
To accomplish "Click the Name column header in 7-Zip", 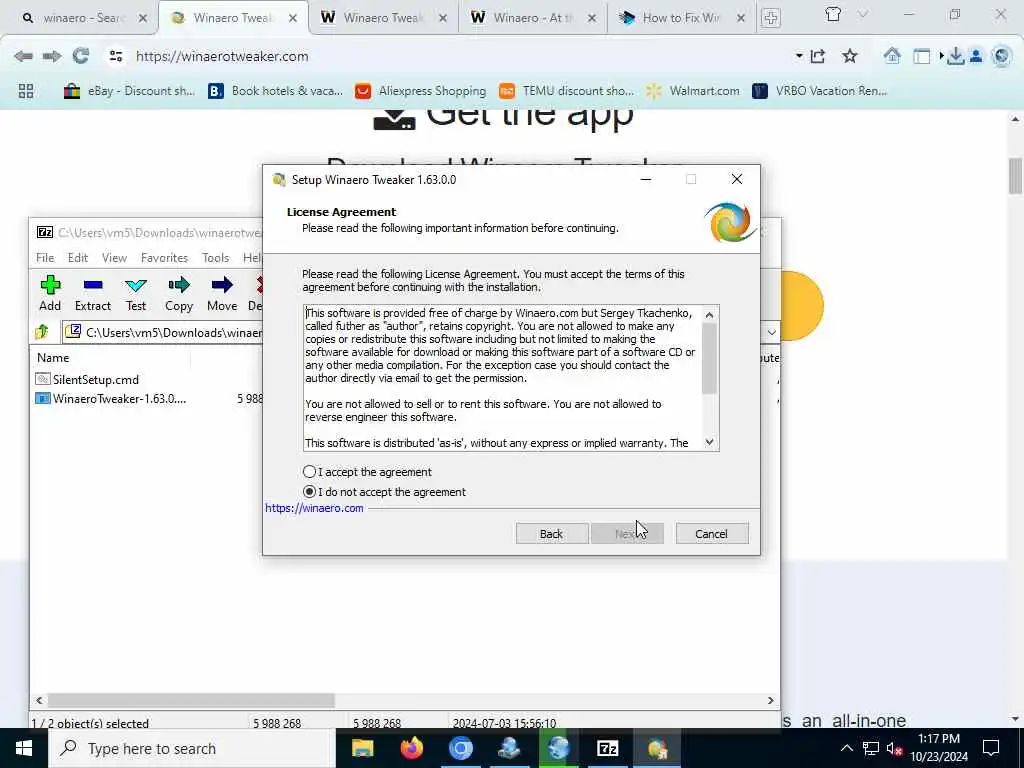I will [53, 358].
